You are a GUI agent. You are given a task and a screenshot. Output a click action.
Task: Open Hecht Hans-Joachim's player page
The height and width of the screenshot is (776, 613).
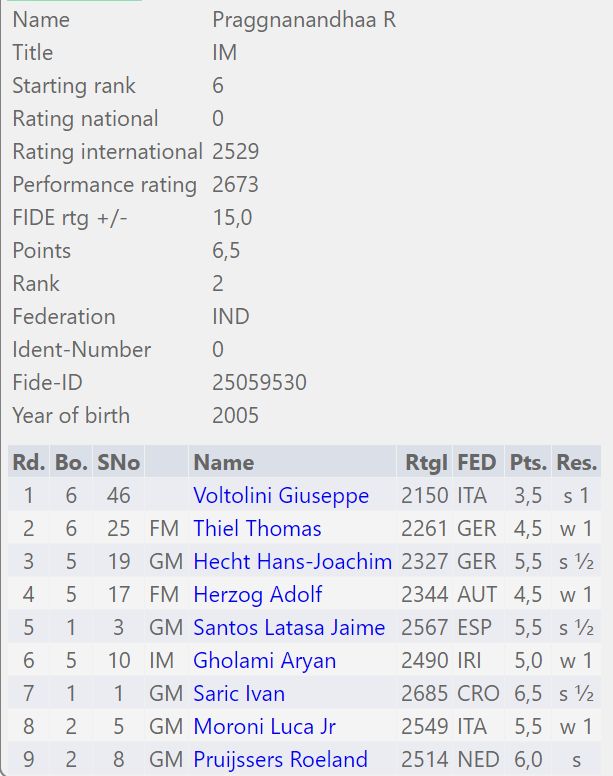pos(292,562)
